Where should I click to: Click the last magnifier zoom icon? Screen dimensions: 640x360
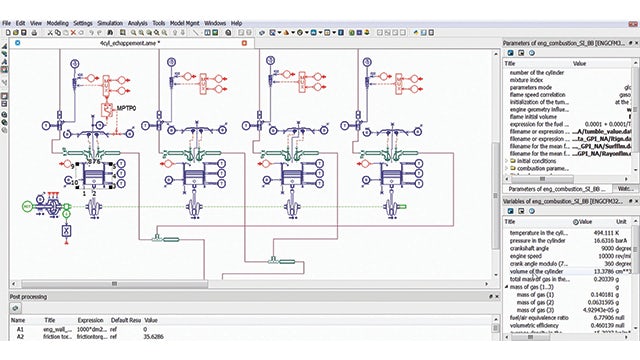tap(164, 33)
